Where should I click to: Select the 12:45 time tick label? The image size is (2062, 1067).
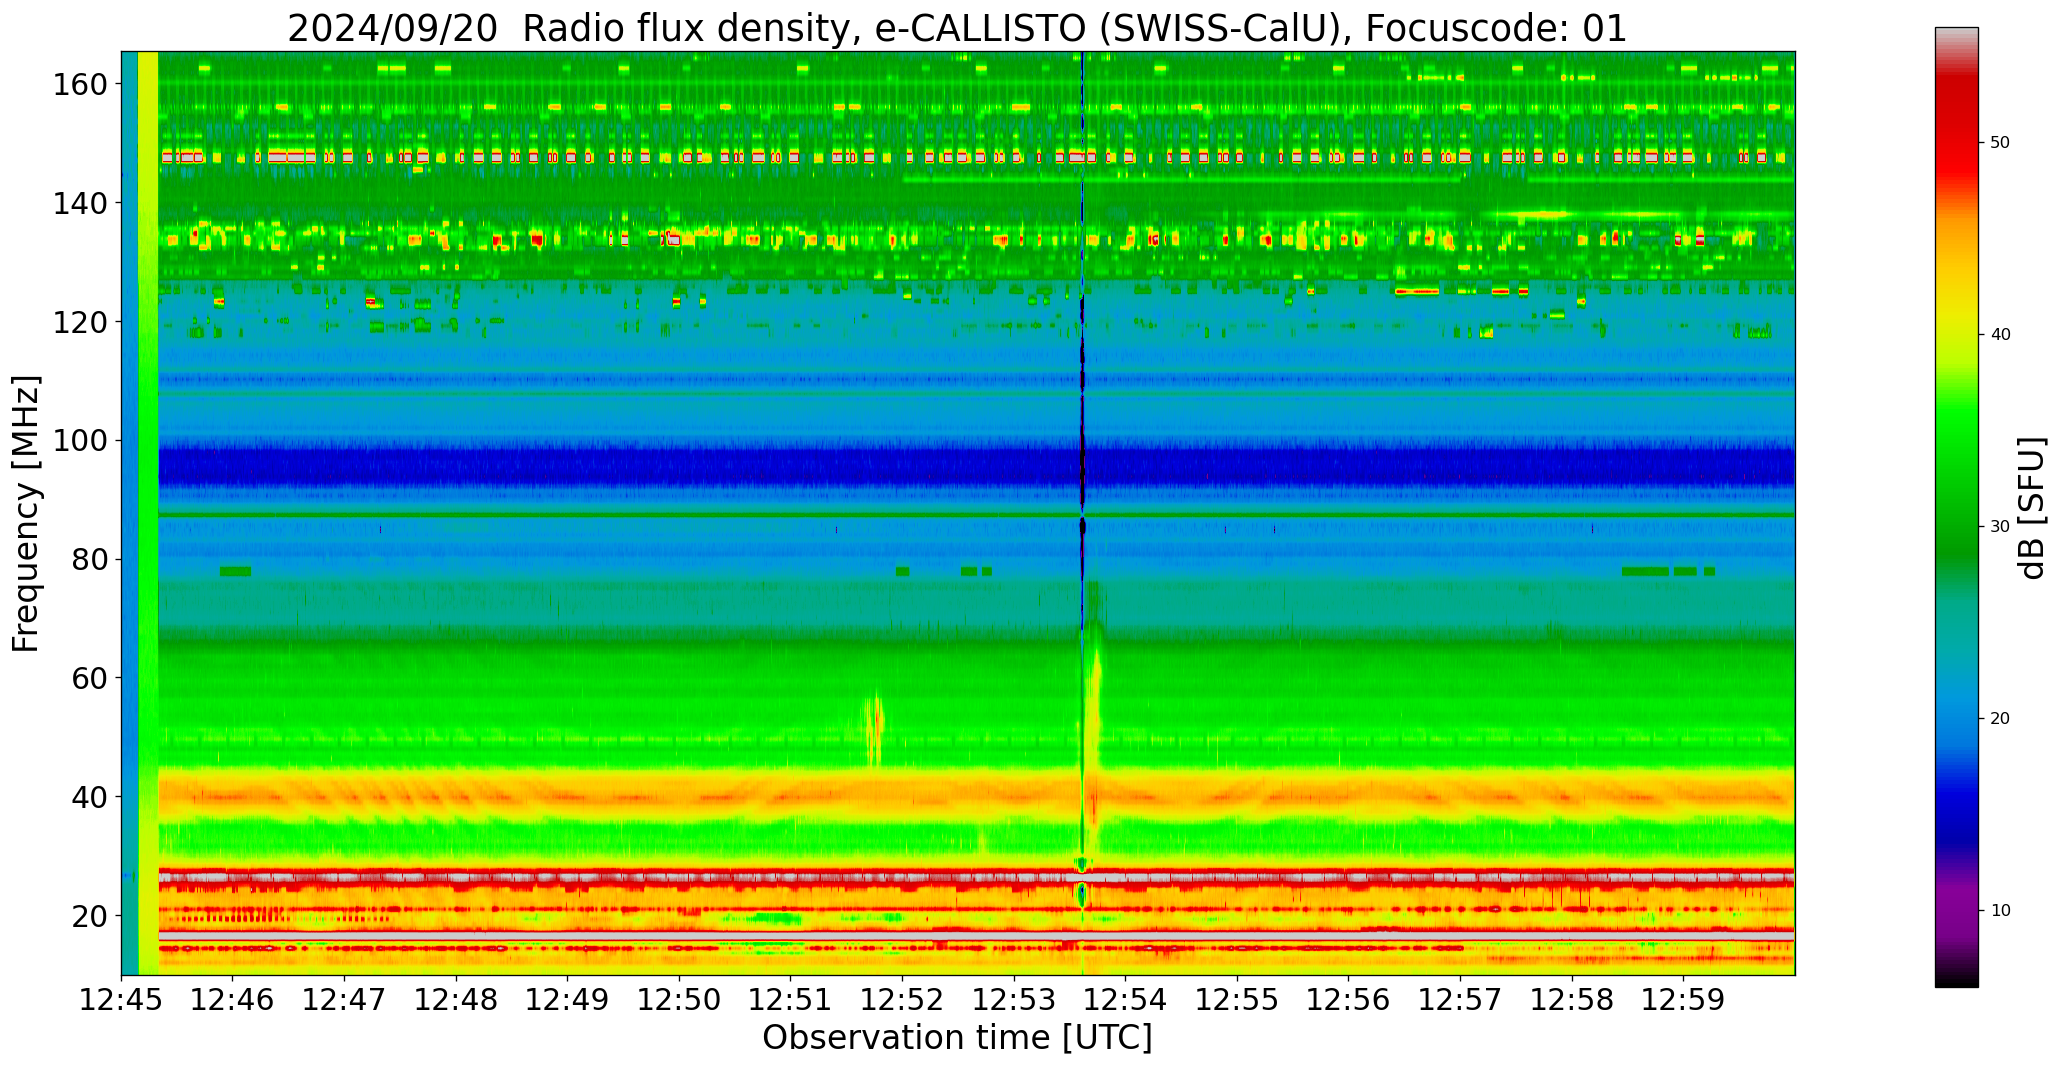coord(122,1000)
